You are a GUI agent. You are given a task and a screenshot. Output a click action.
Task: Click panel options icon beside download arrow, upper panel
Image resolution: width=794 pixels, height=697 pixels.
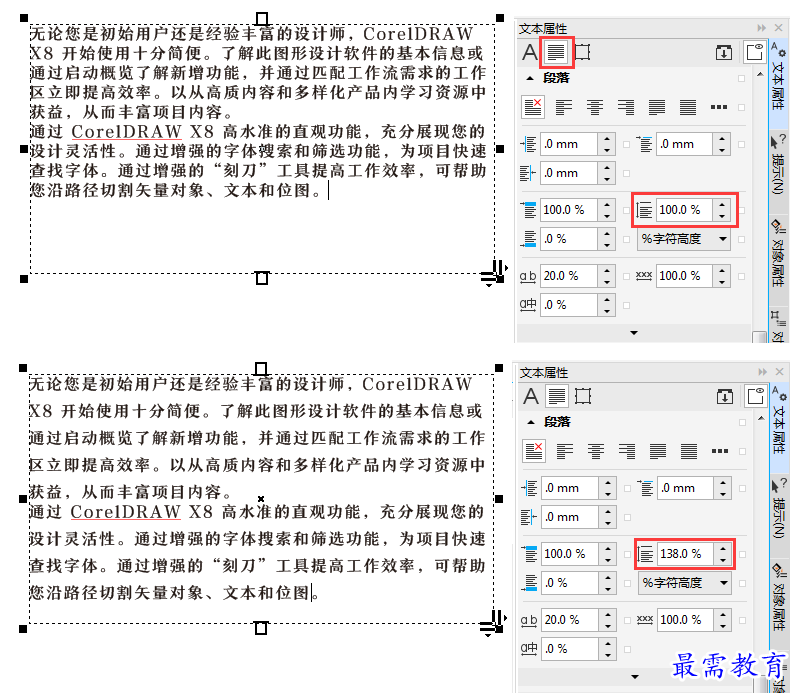[x=755, y=52]
